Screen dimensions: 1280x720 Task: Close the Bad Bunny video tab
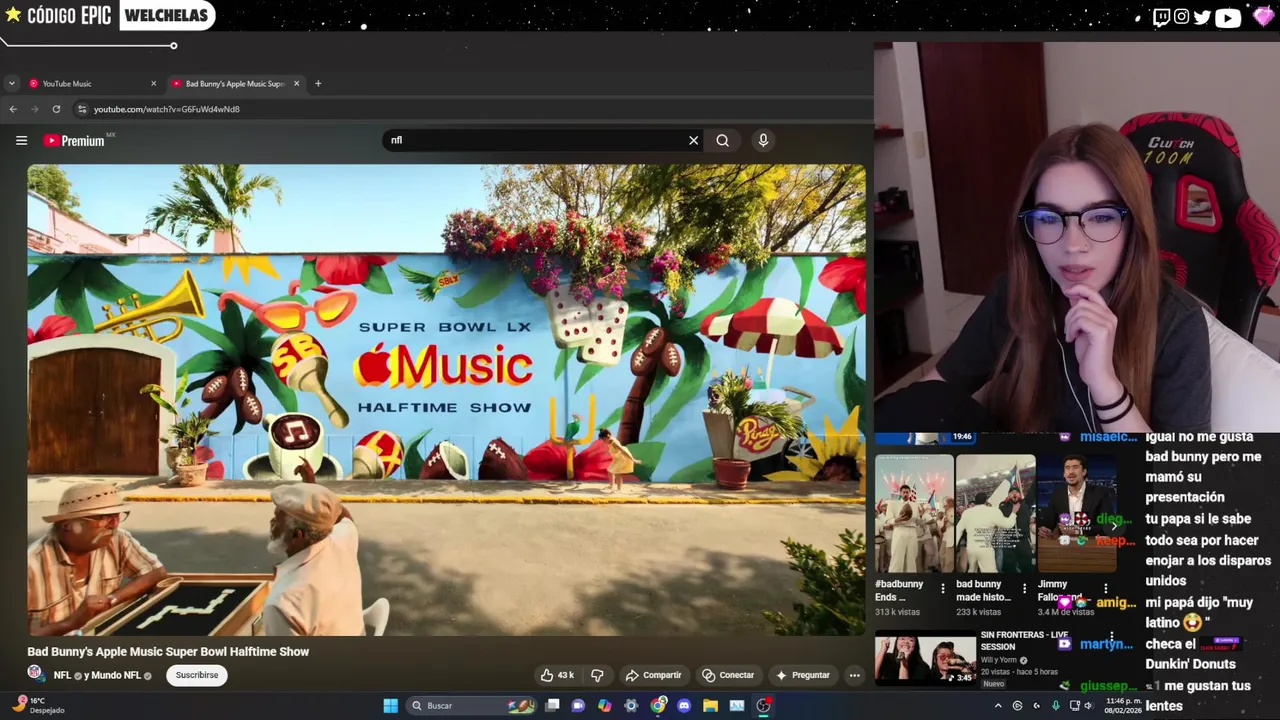tap(296, 84)
